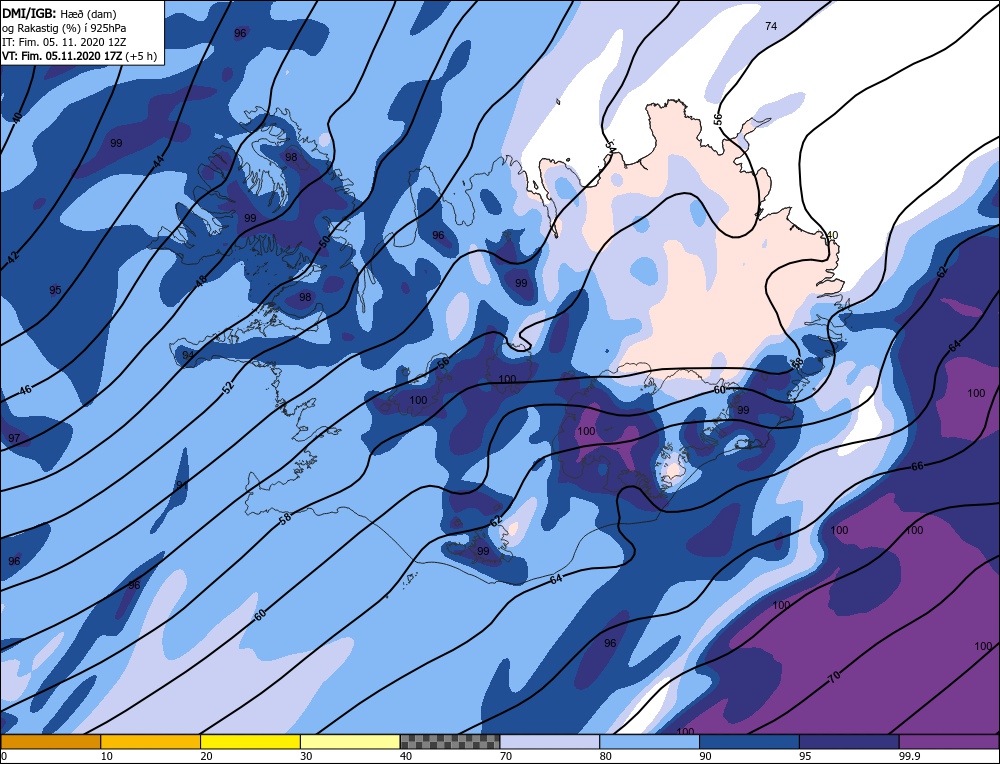Click the legend scale label '40'
The width and height of the screenshot is (1000, 764).
tap(406, 756)
